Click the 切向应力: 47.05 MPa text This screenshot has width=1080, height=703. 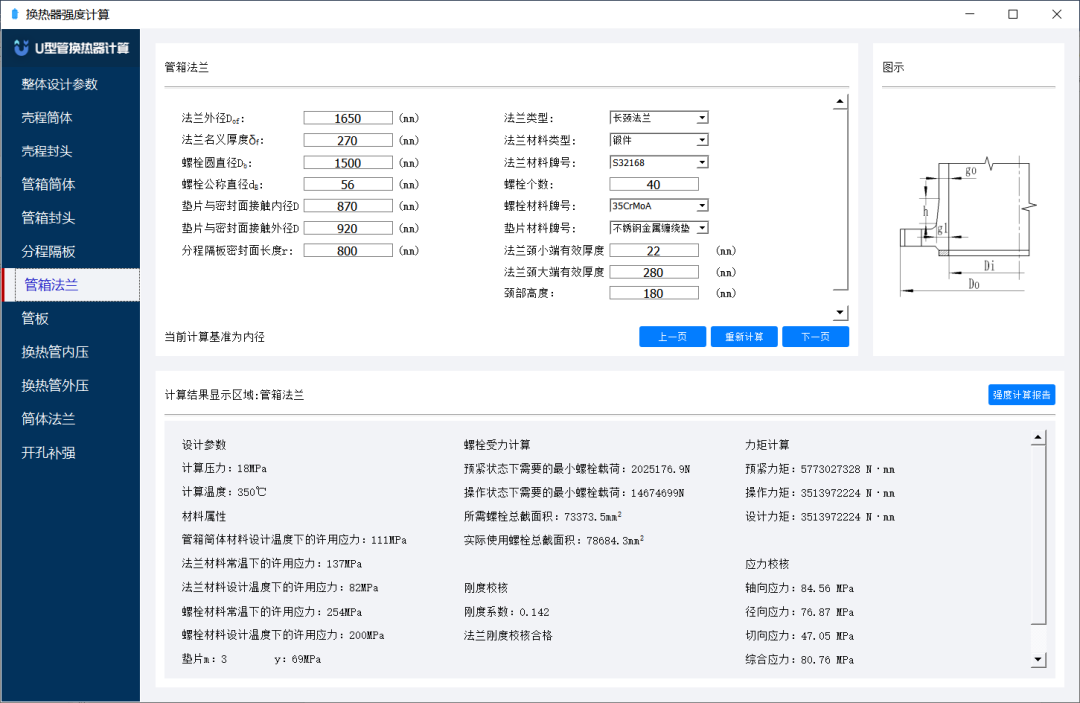coord(800,636)
